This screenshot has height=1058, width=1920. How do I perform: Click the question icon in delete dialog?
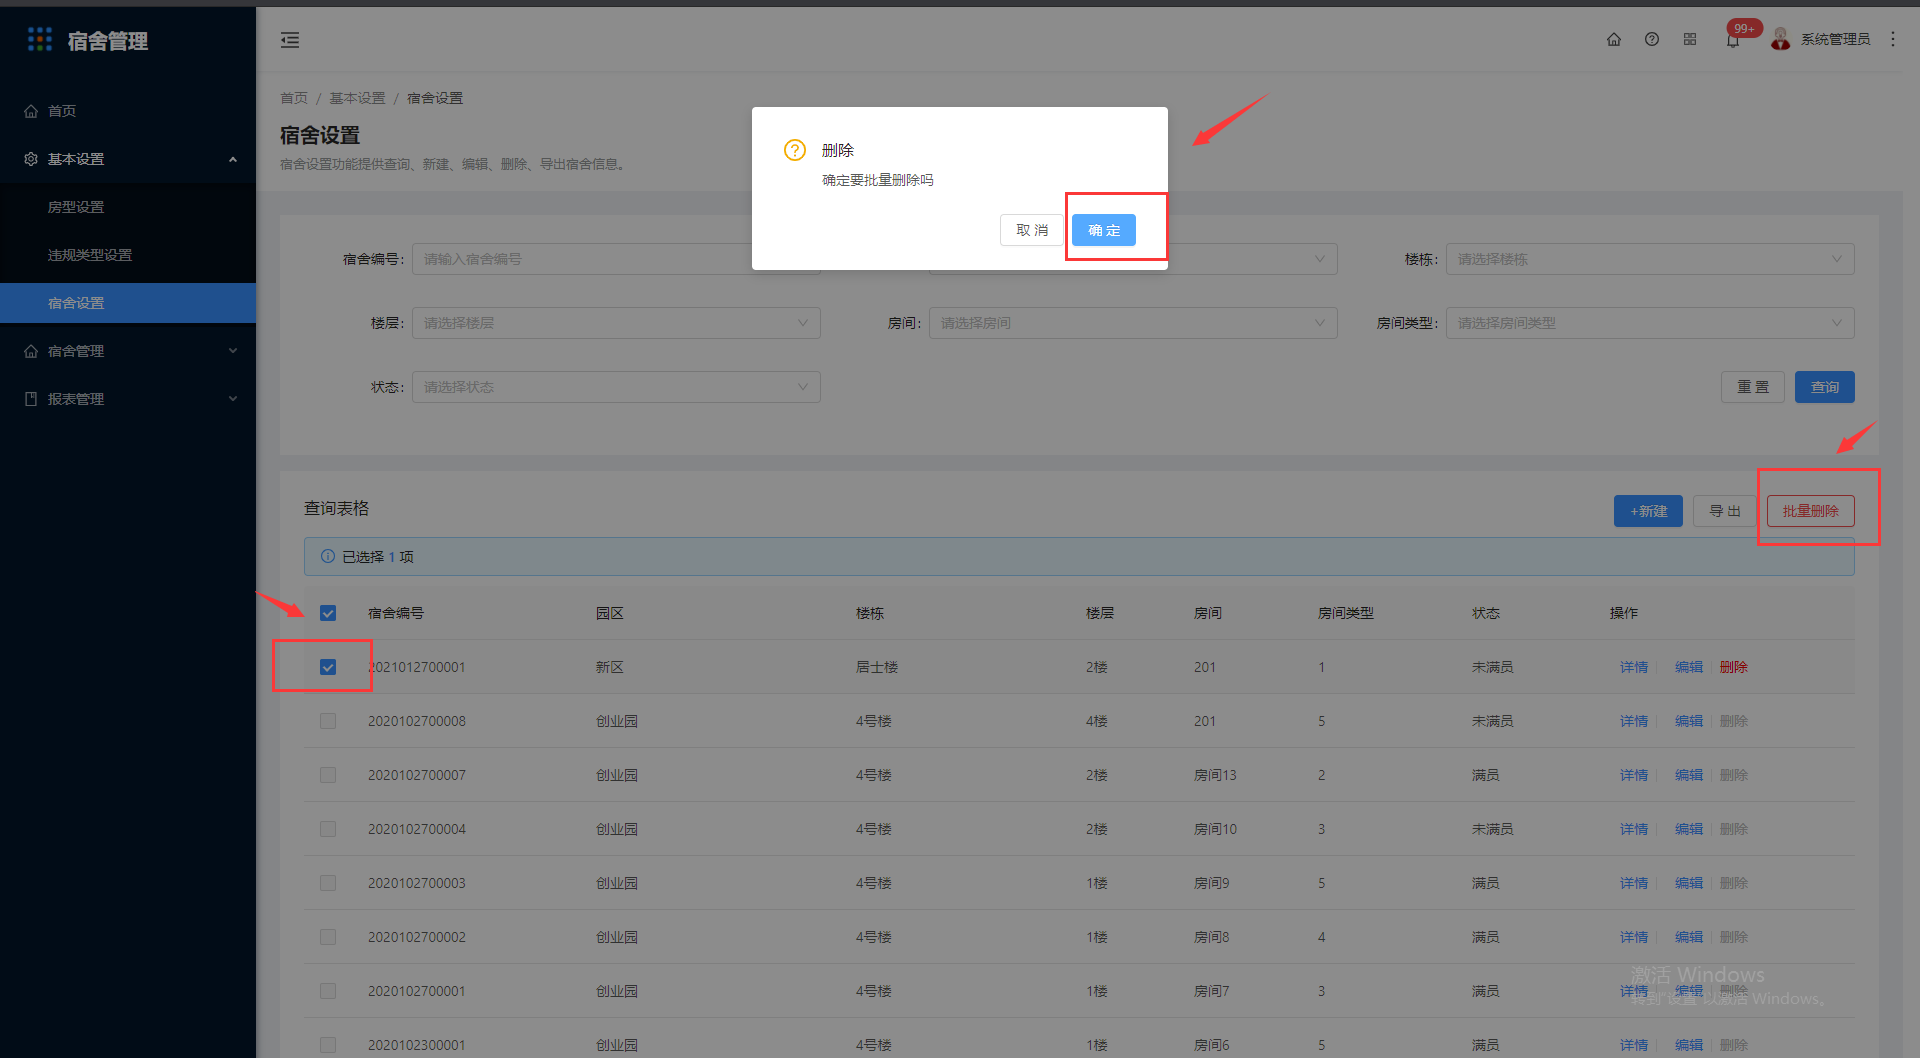[x=795, y=150]
